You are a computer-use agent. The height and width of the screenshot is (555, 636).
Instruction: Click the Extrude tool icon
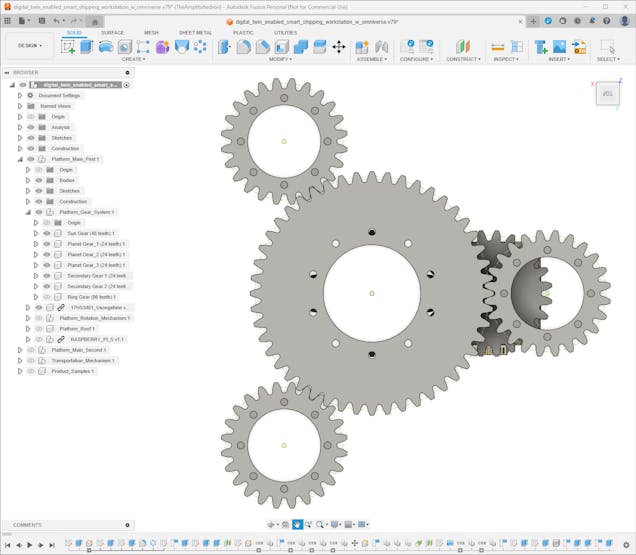pos(86,46)
